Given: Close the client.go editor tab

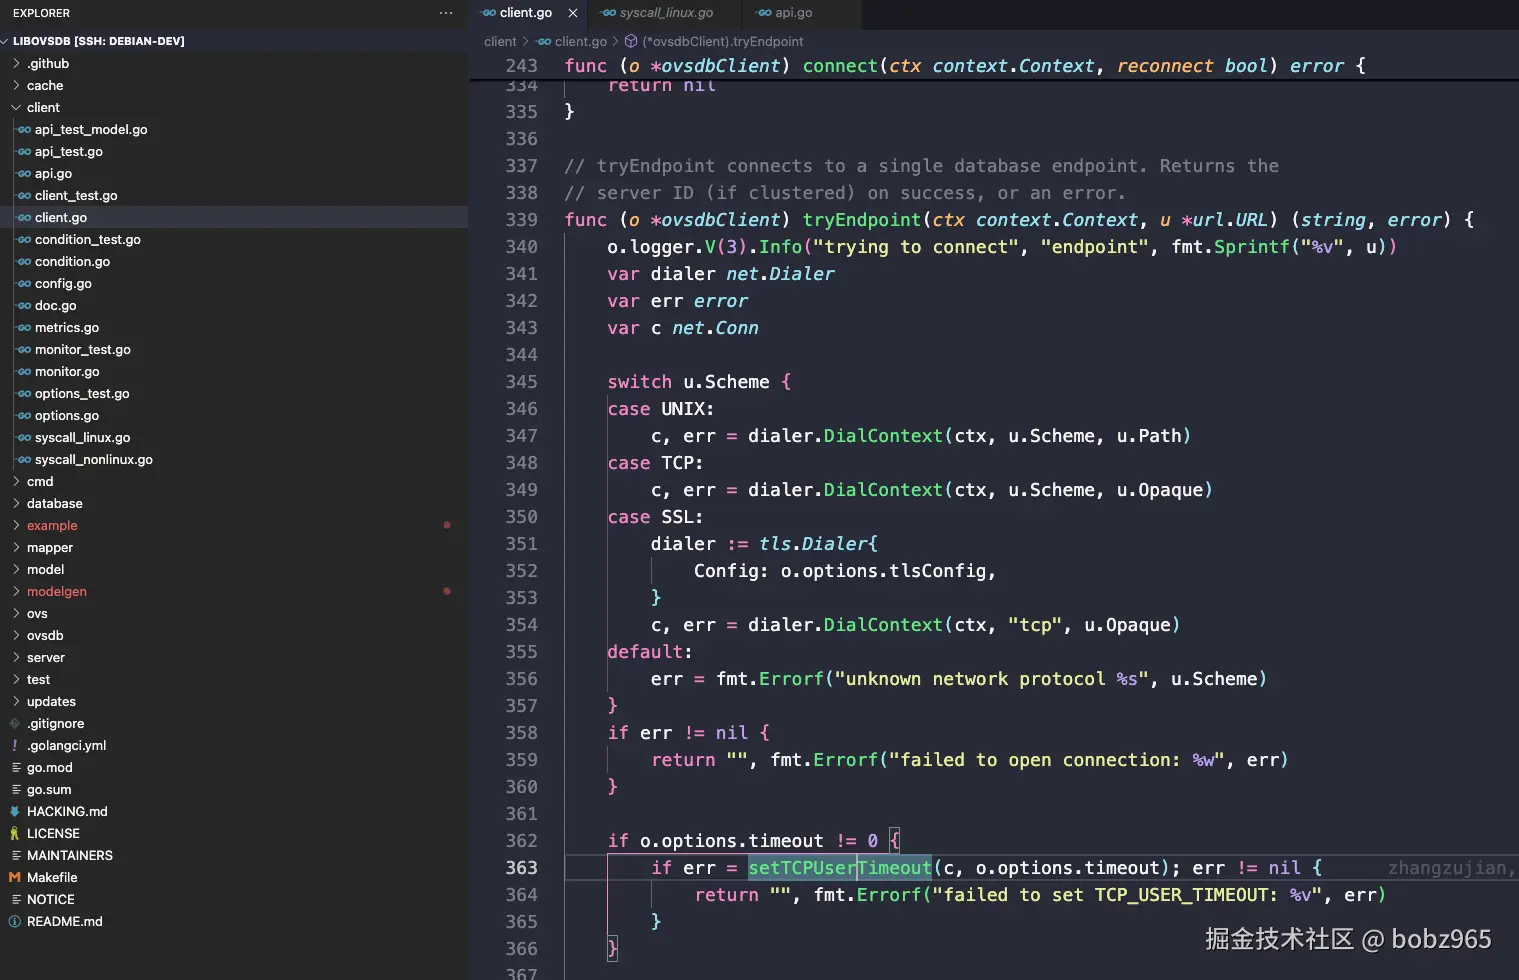Looking at the screenshot, I should click(573, 13).
